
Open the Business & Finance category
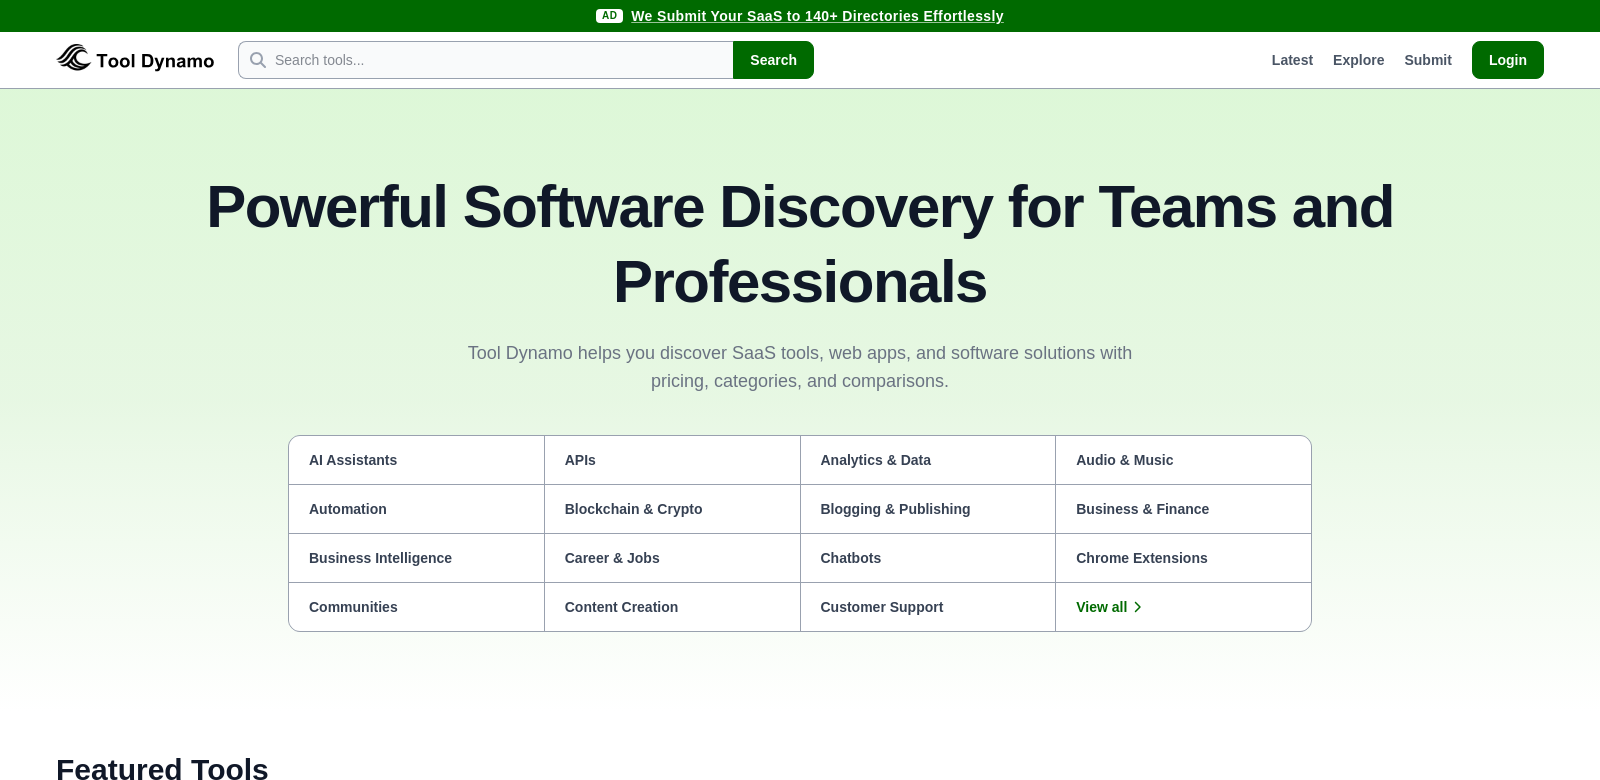[x=1183, y=509]
